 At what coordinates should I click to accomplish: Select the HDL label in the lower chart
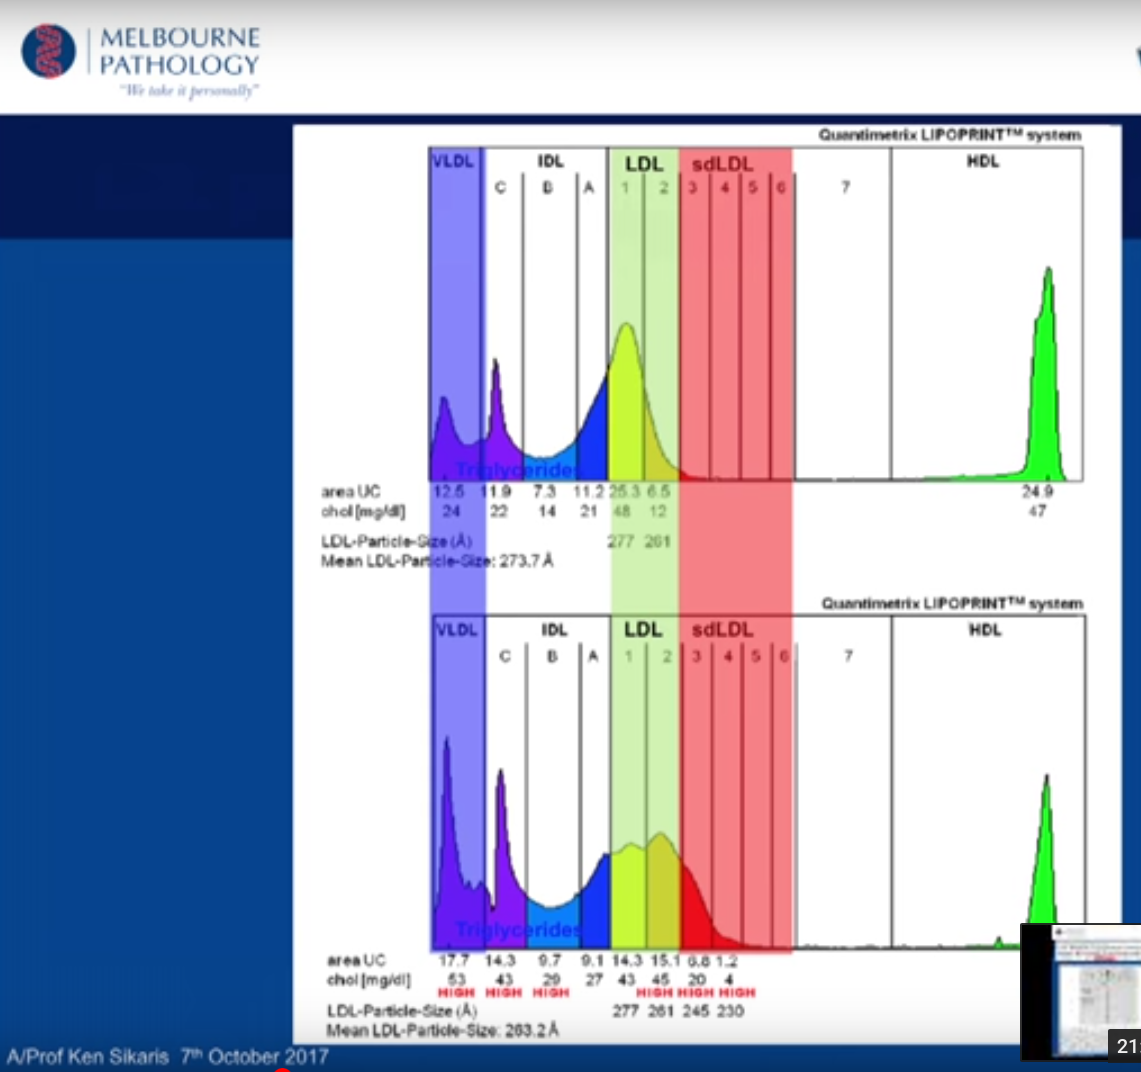pos(985,630)
